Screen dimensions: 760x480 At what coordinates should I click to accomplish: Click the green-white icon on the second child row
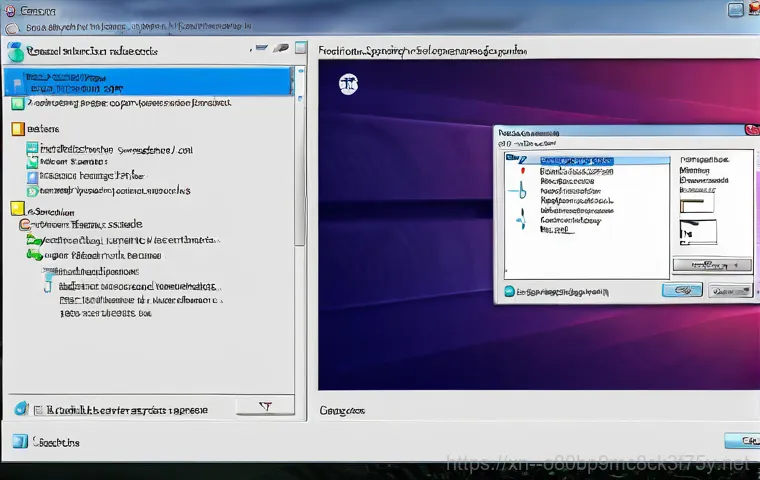click(x=32, y=161)
